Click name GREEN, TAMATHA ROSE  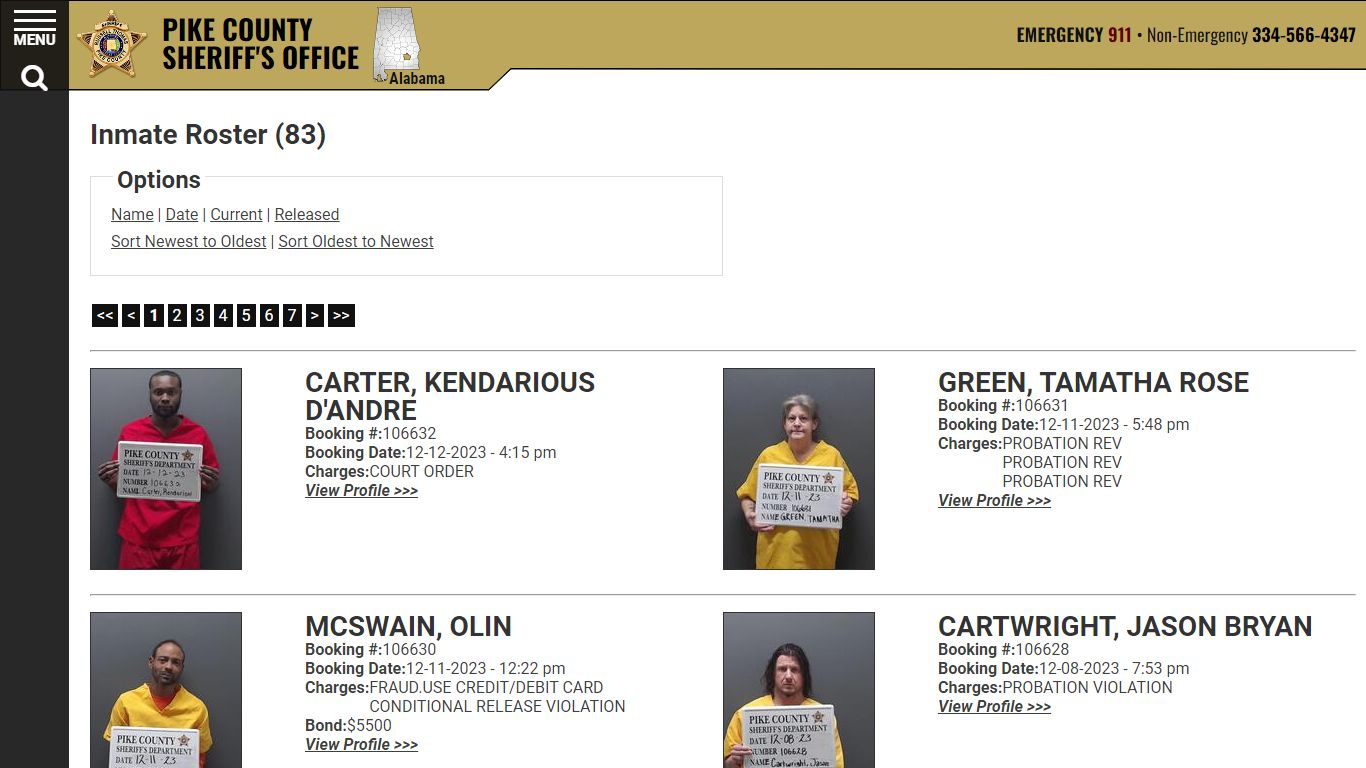coord(1093,382)
